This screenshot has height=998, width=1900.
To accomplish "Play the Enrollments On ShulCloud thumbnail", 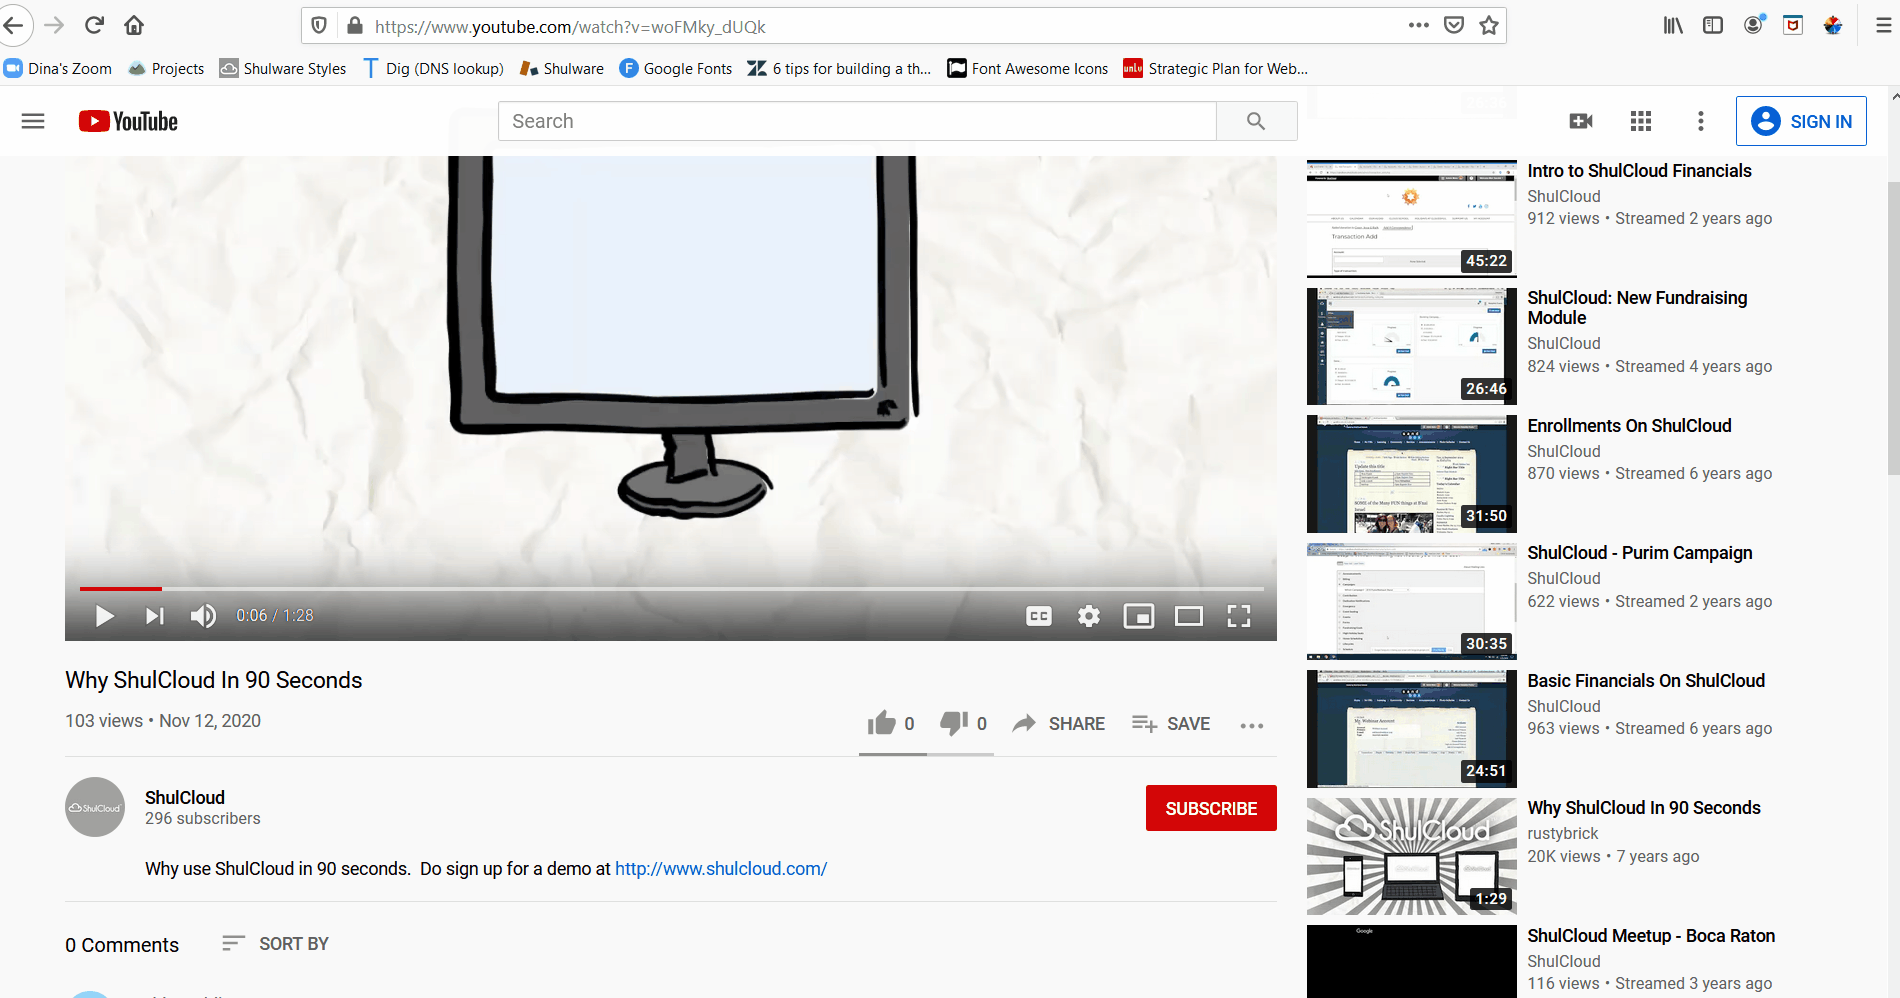I will (1410, 473).
